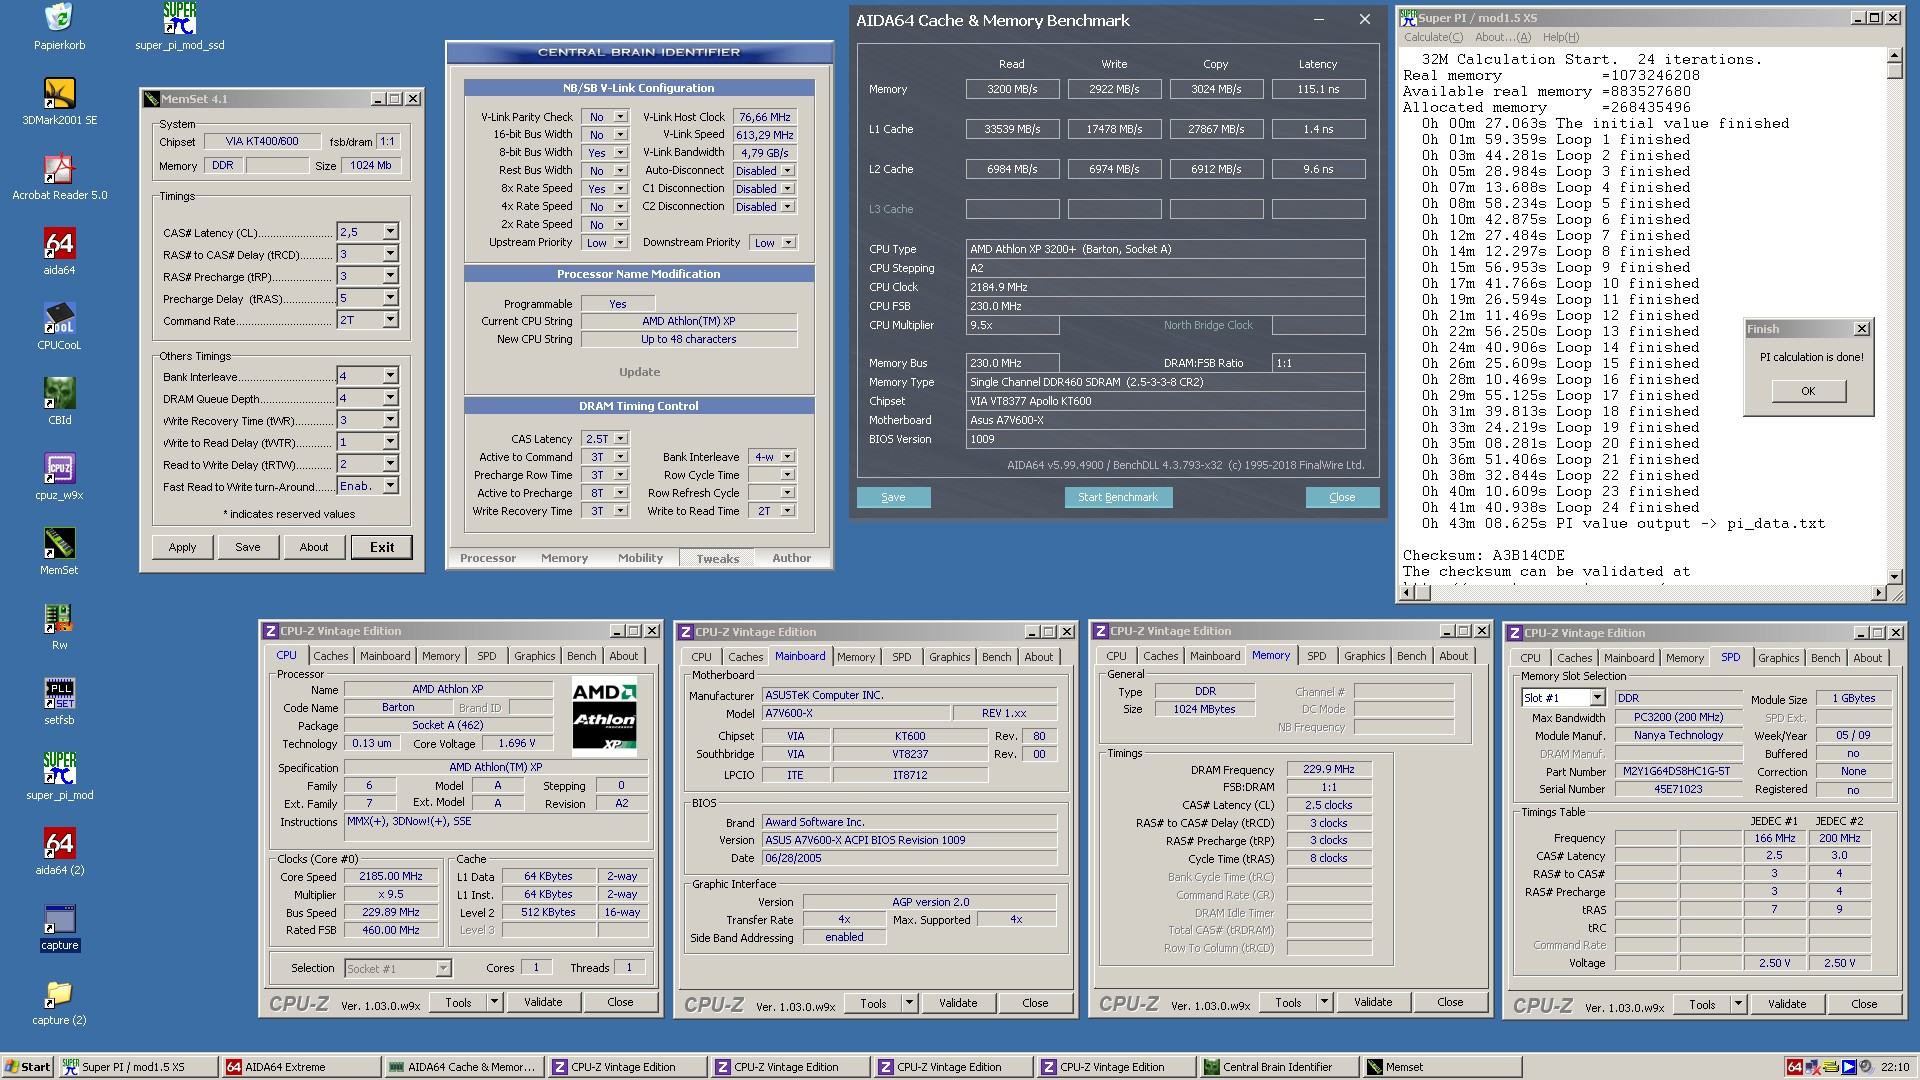Image resolution: width=1920 pixels, height=1080 pixels.
Task: Open the Auto-Disconnect dropdown in CBId
Action: coord(788,171)
